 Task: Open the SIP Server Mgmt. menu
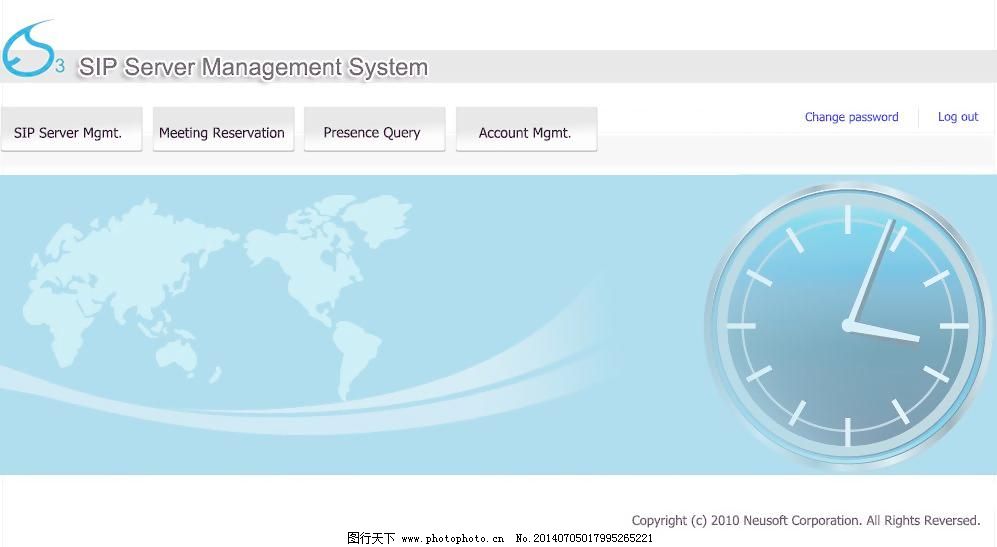pos(71,131)
